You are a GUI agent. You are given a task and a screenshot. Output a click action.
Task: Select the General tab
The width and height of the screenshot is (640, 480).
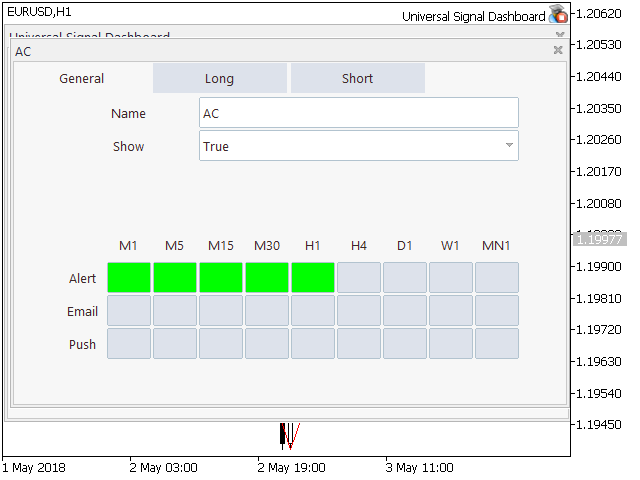point(82,79)
